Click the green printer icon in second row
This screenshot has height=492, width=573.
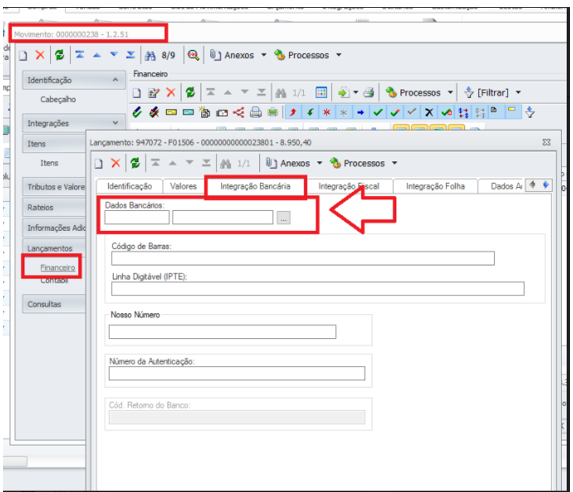(x=273, y=112)
